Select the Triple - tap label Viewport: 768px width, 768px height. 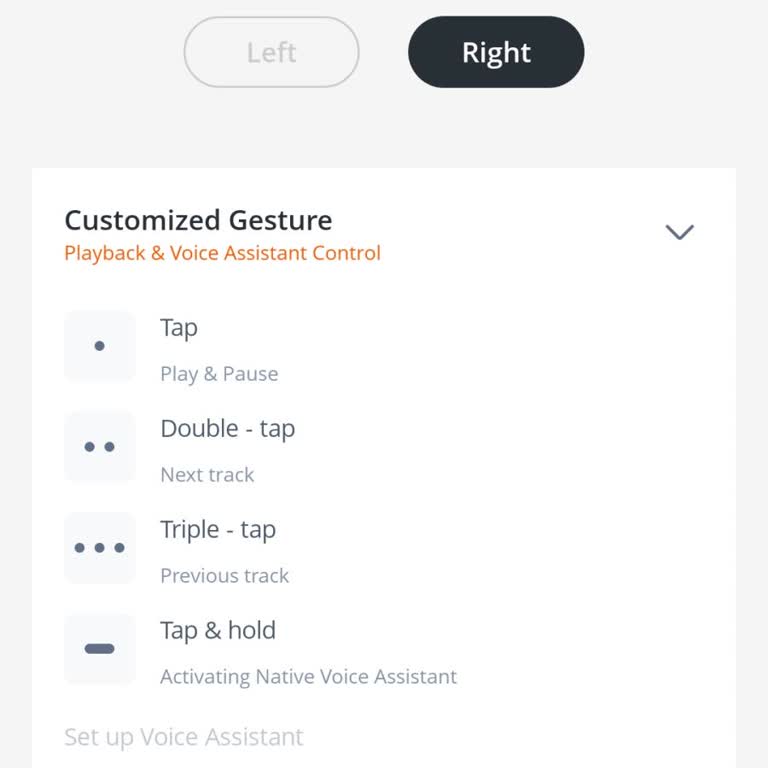[x=217, y=530]
